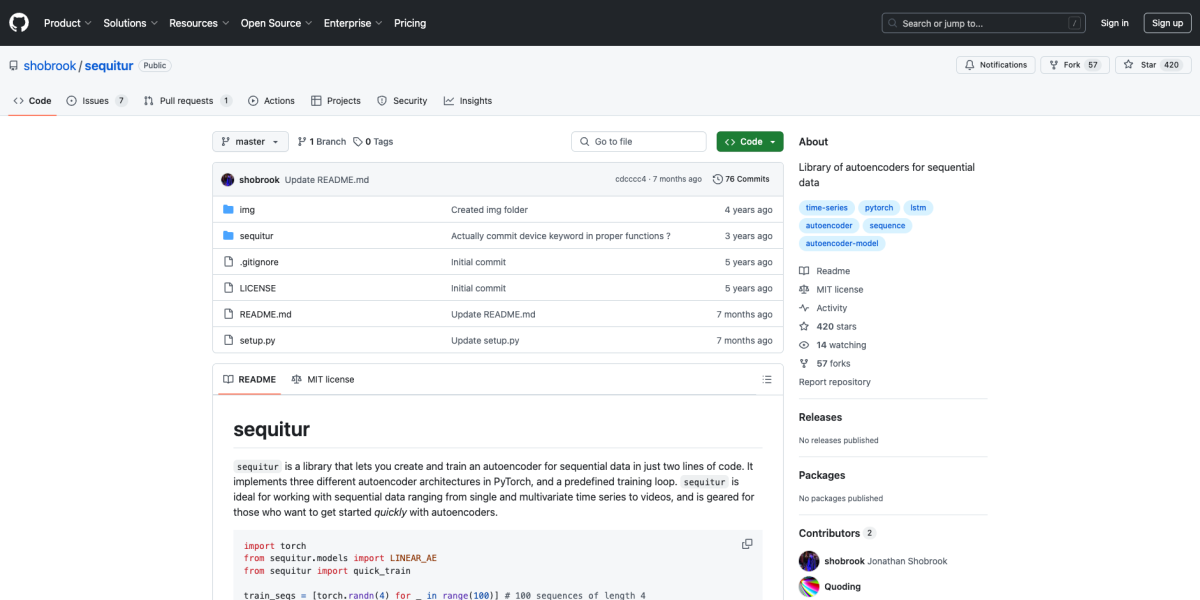Copy the code snippet with copy icon
This screenshot has height=600, width=1200.
(x=747, y=544)
